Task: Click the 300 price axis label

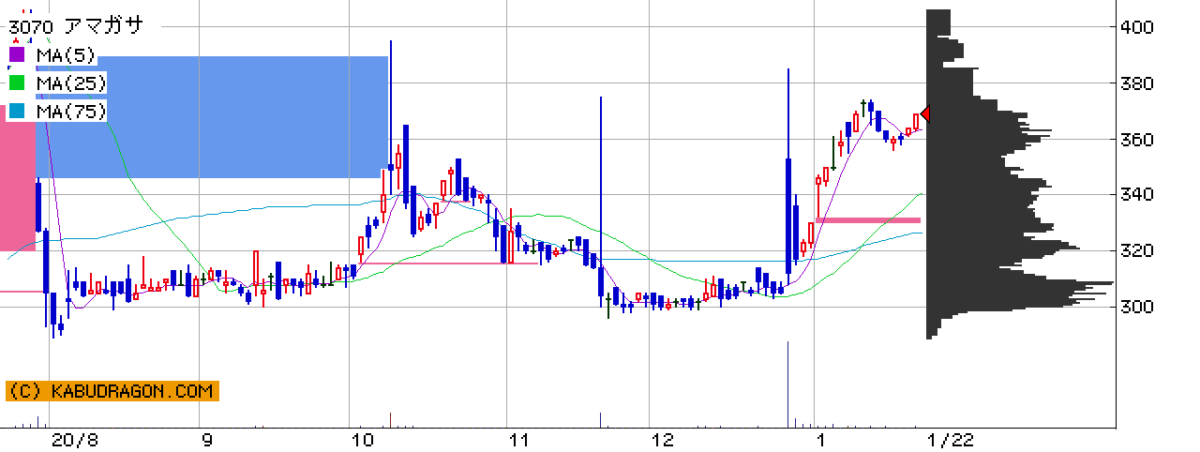Action: pyautogui.click(x=1138, y=306)
